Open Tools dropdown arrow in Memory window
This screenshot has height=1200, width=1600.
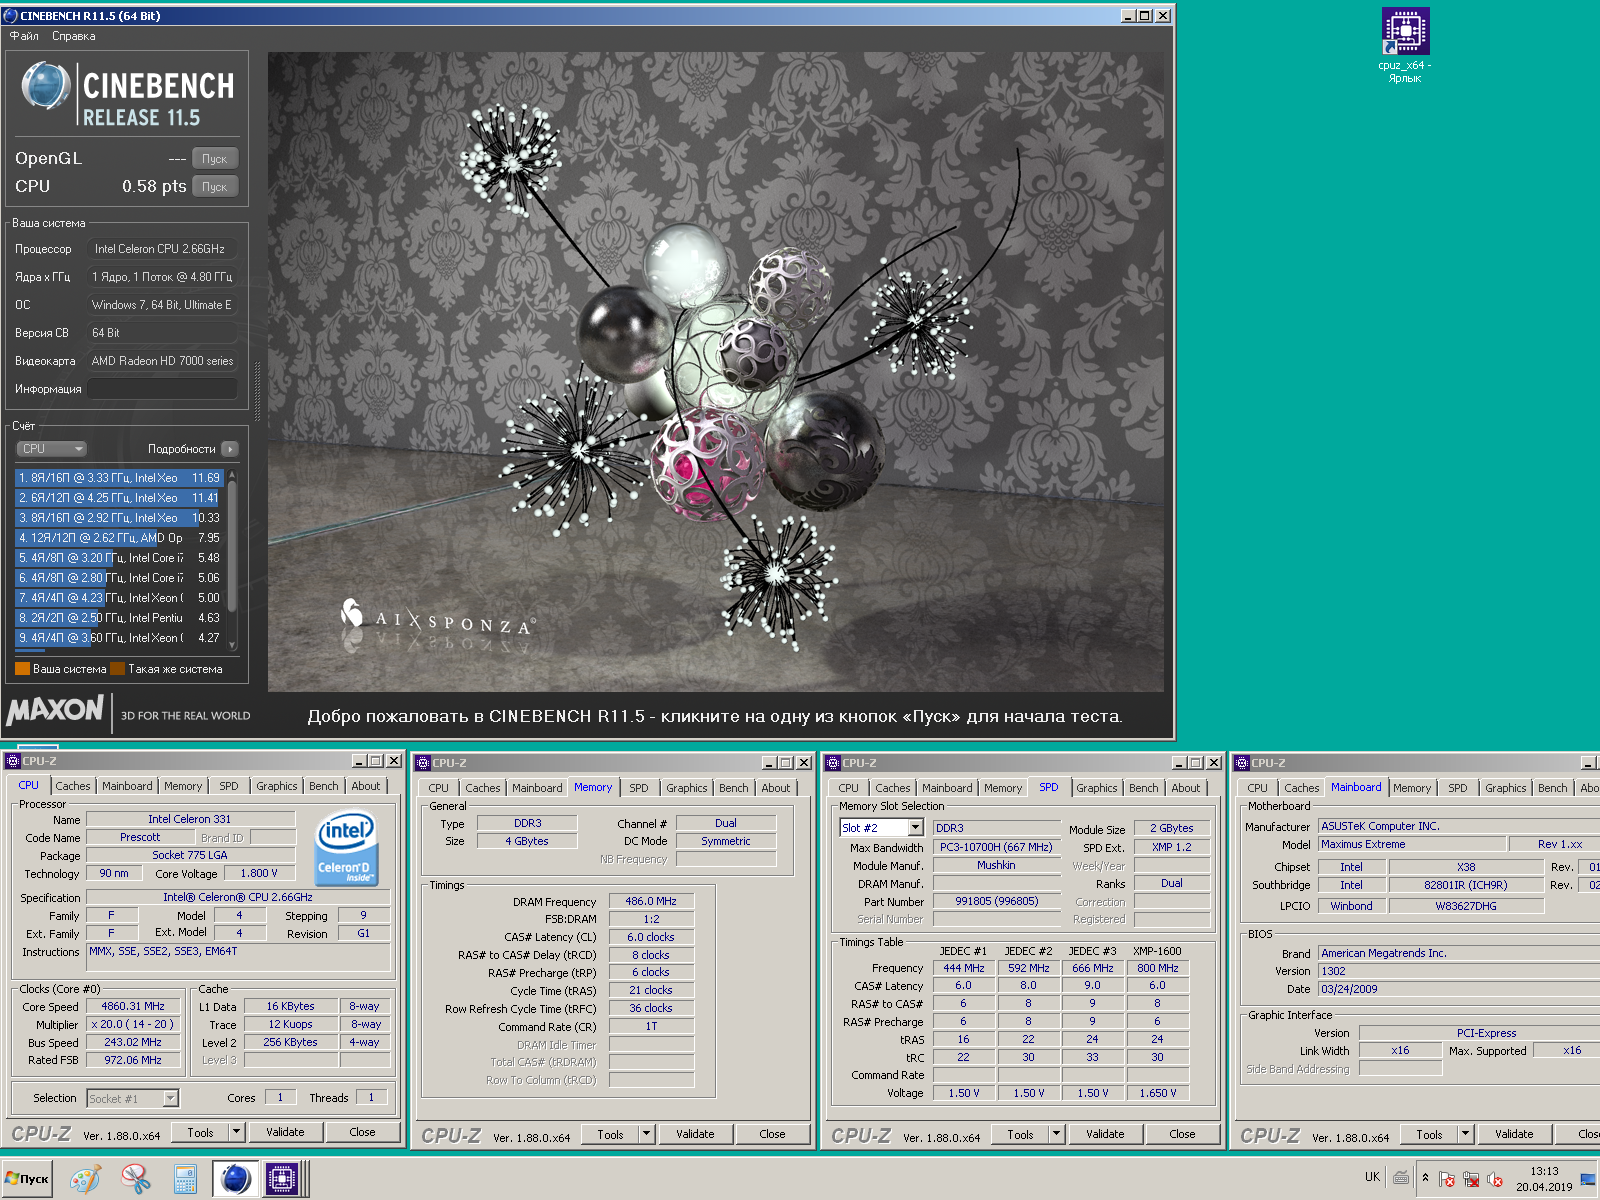click(647, 1134)
